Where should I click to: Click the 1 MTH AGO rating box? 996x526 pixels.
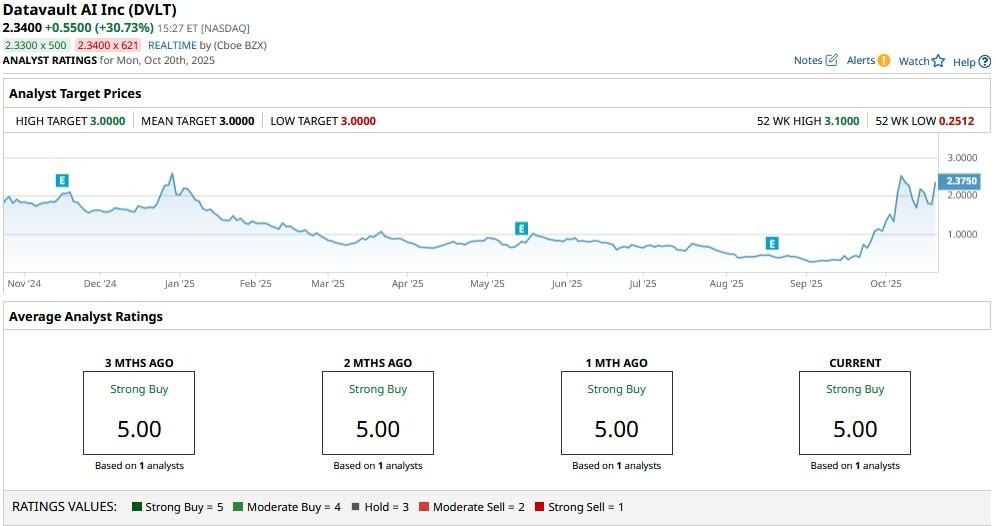pyautogui.click(x=616, y=412)
